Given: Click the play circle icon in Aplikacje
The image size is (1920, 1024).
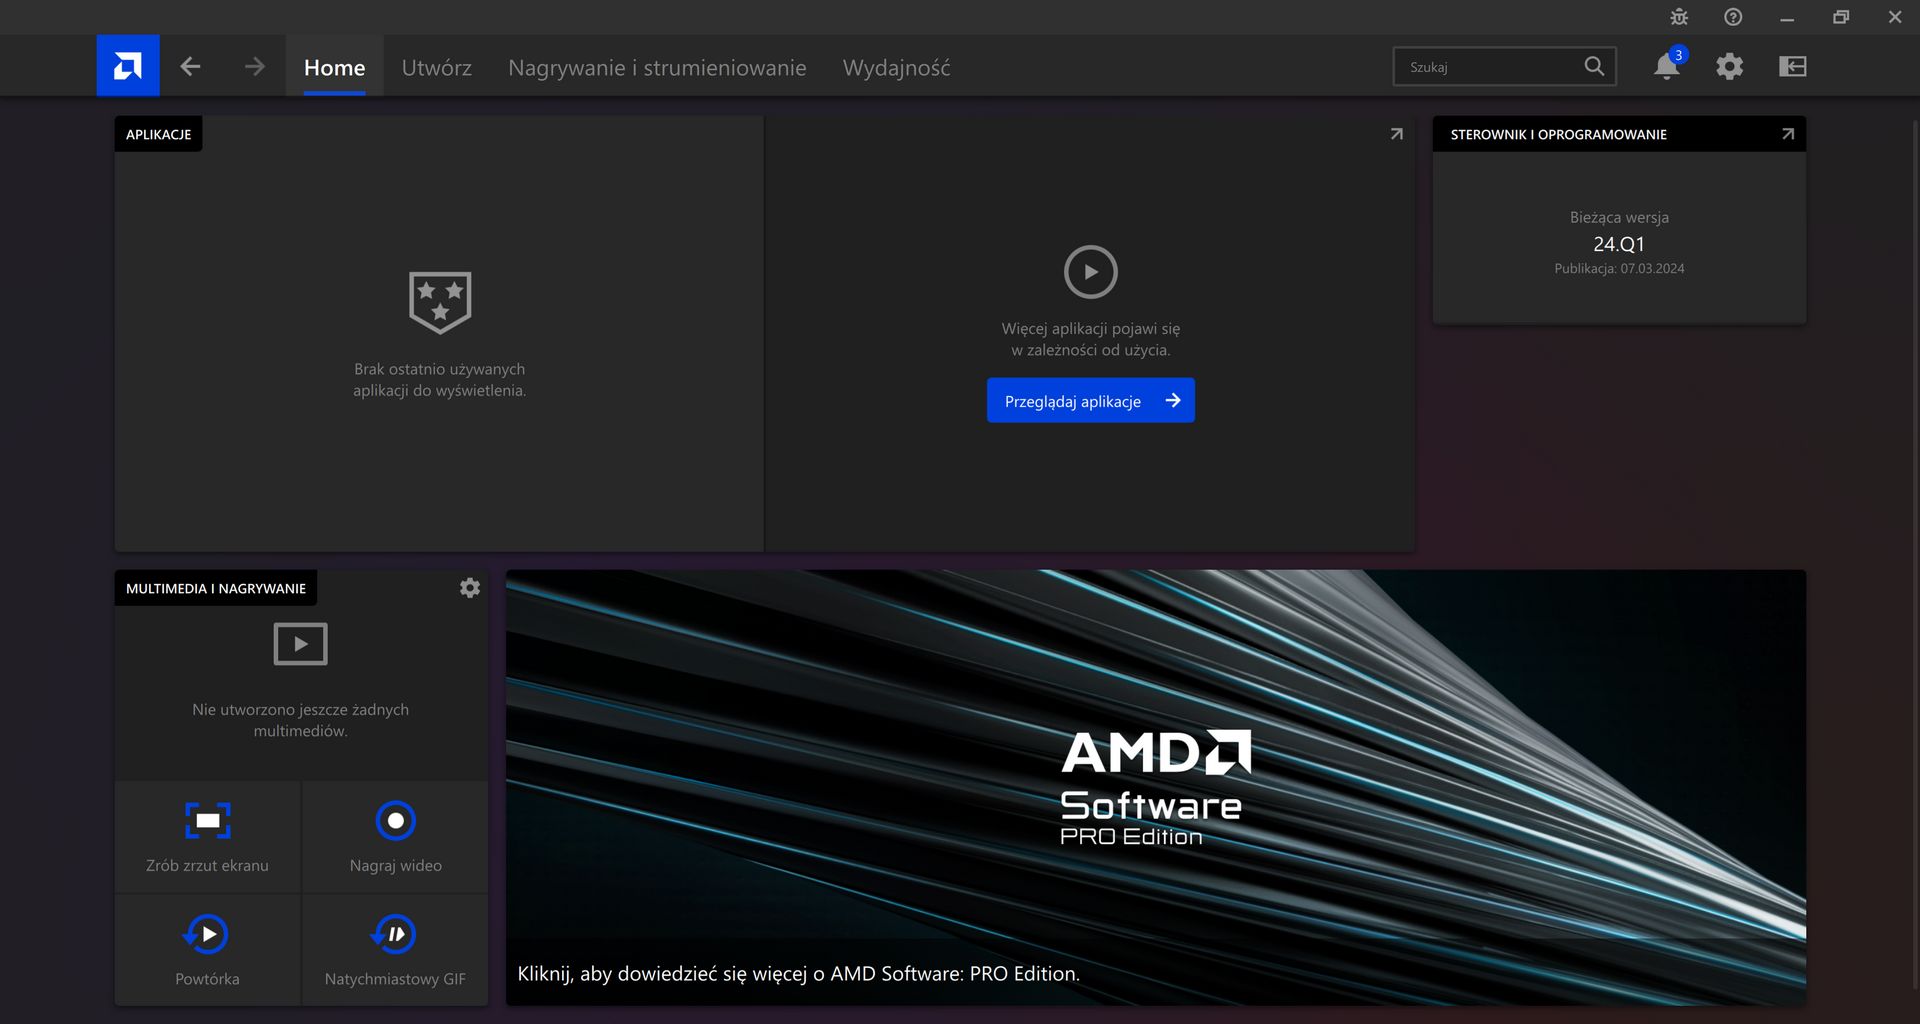Looking at the screenshot, I should coord(1090,272).
